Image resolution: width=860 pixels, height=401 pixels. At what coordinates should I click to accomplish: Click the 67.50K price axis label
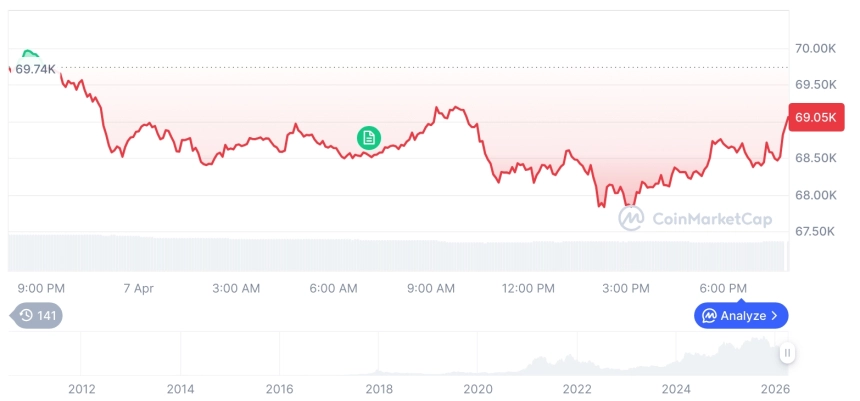pyautogui.click(x=815, y=231)
